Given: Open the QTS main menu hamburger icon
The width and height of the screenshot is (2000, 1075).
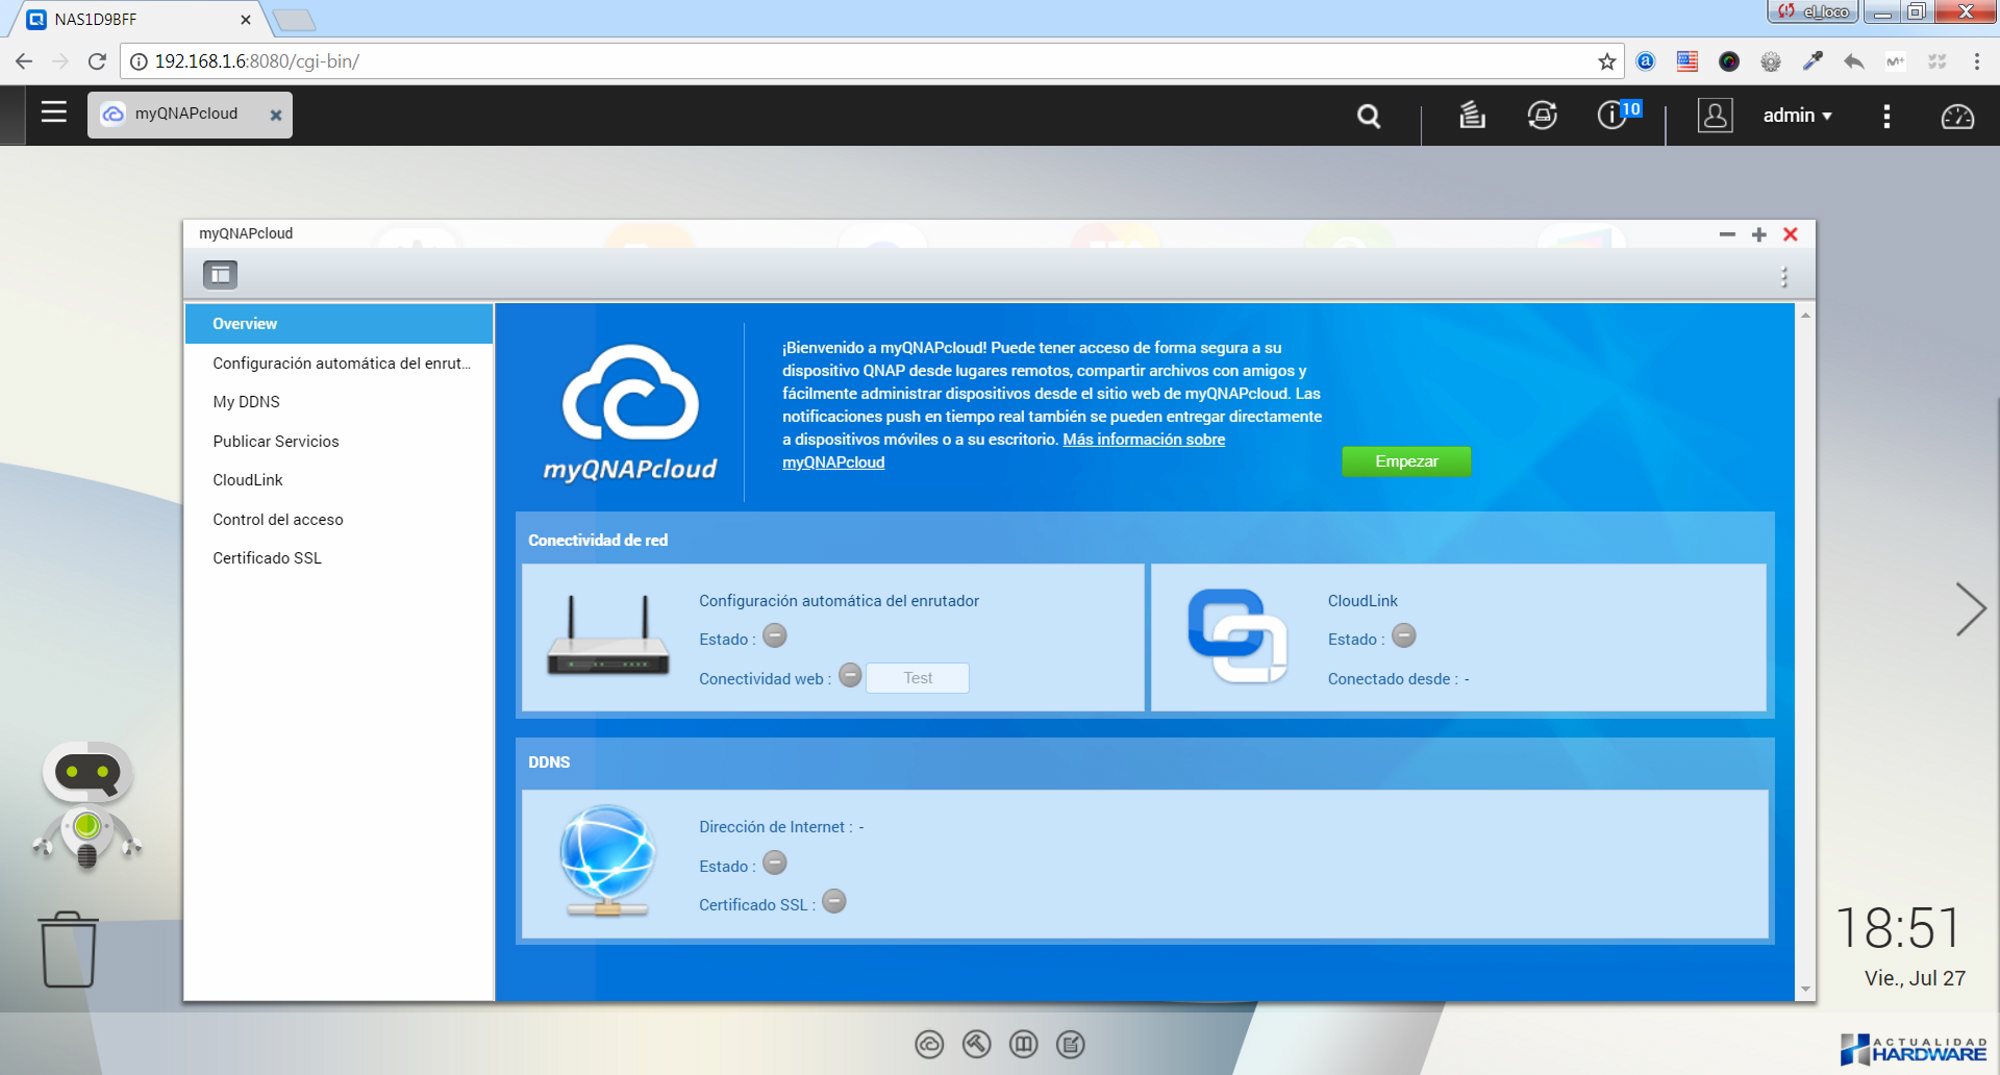Looking at the screenshot, I should point(54,113).
